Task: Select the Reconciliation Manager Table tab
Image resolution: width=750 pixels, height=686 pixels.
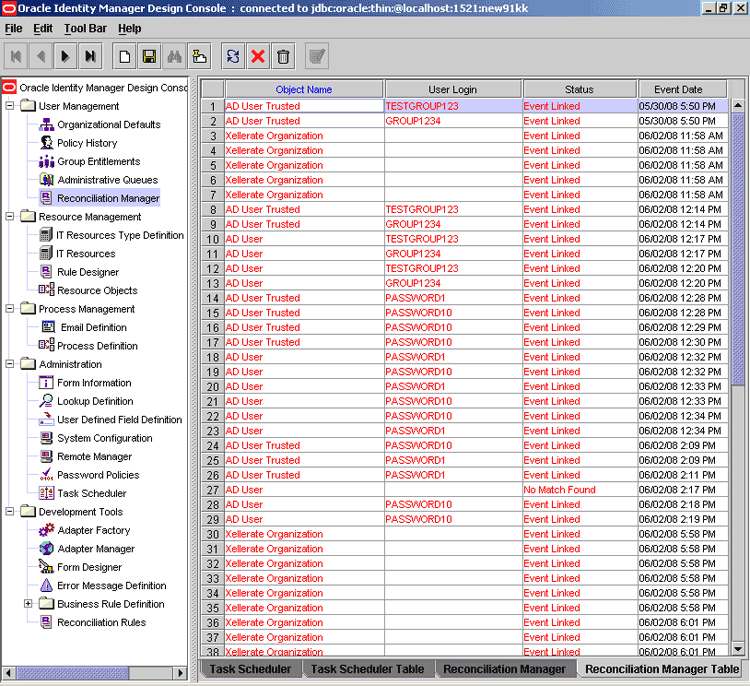Action: click(662, 669)
